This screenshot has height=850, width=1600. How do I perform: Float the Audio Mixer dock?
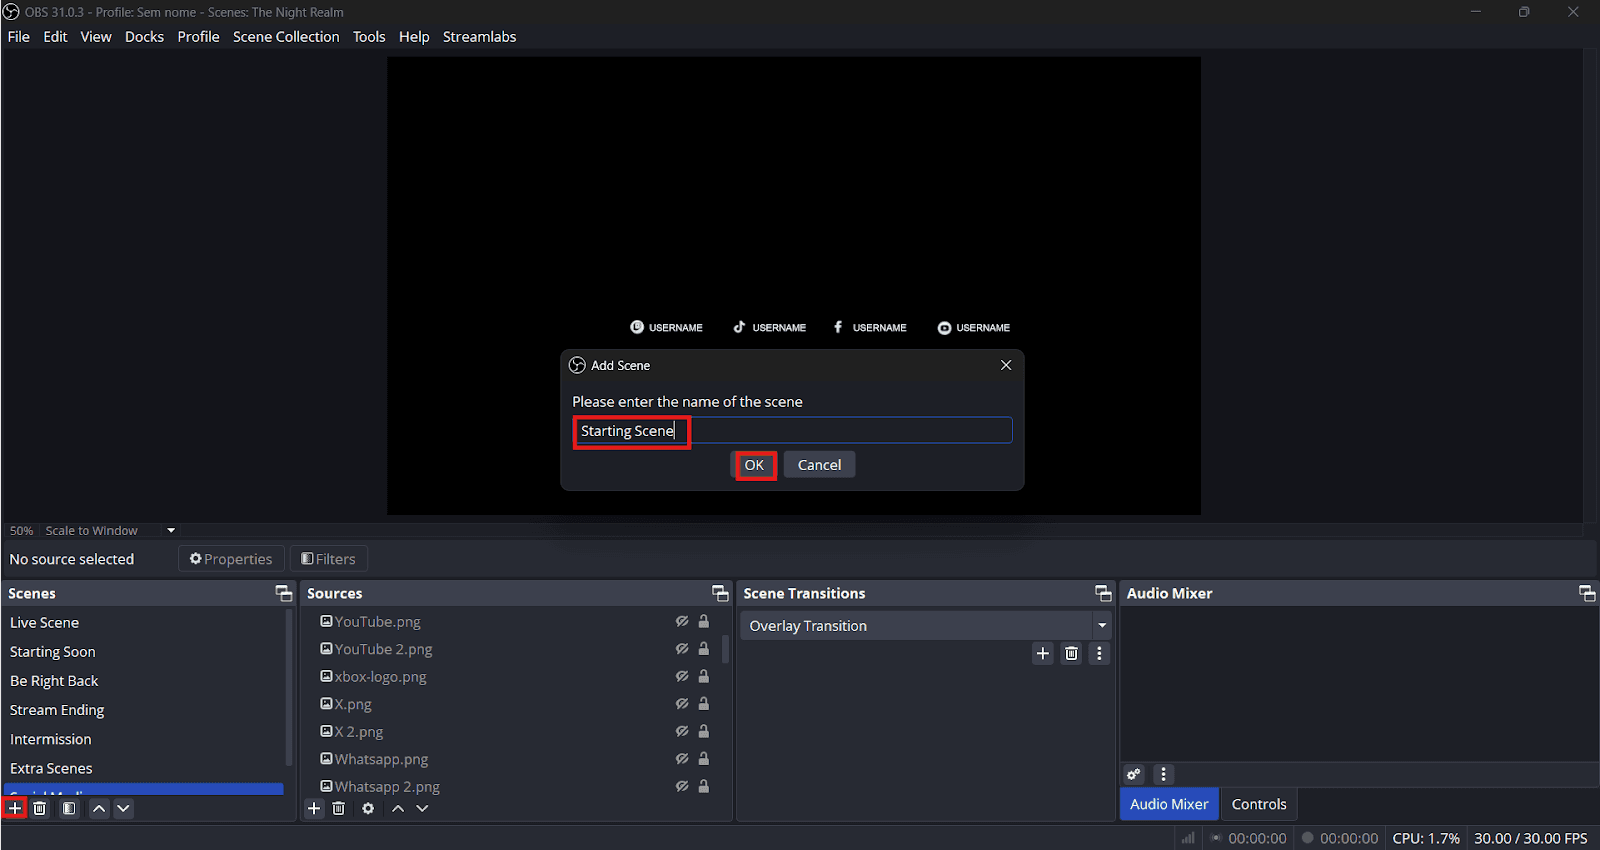(x=1587, y=593)
